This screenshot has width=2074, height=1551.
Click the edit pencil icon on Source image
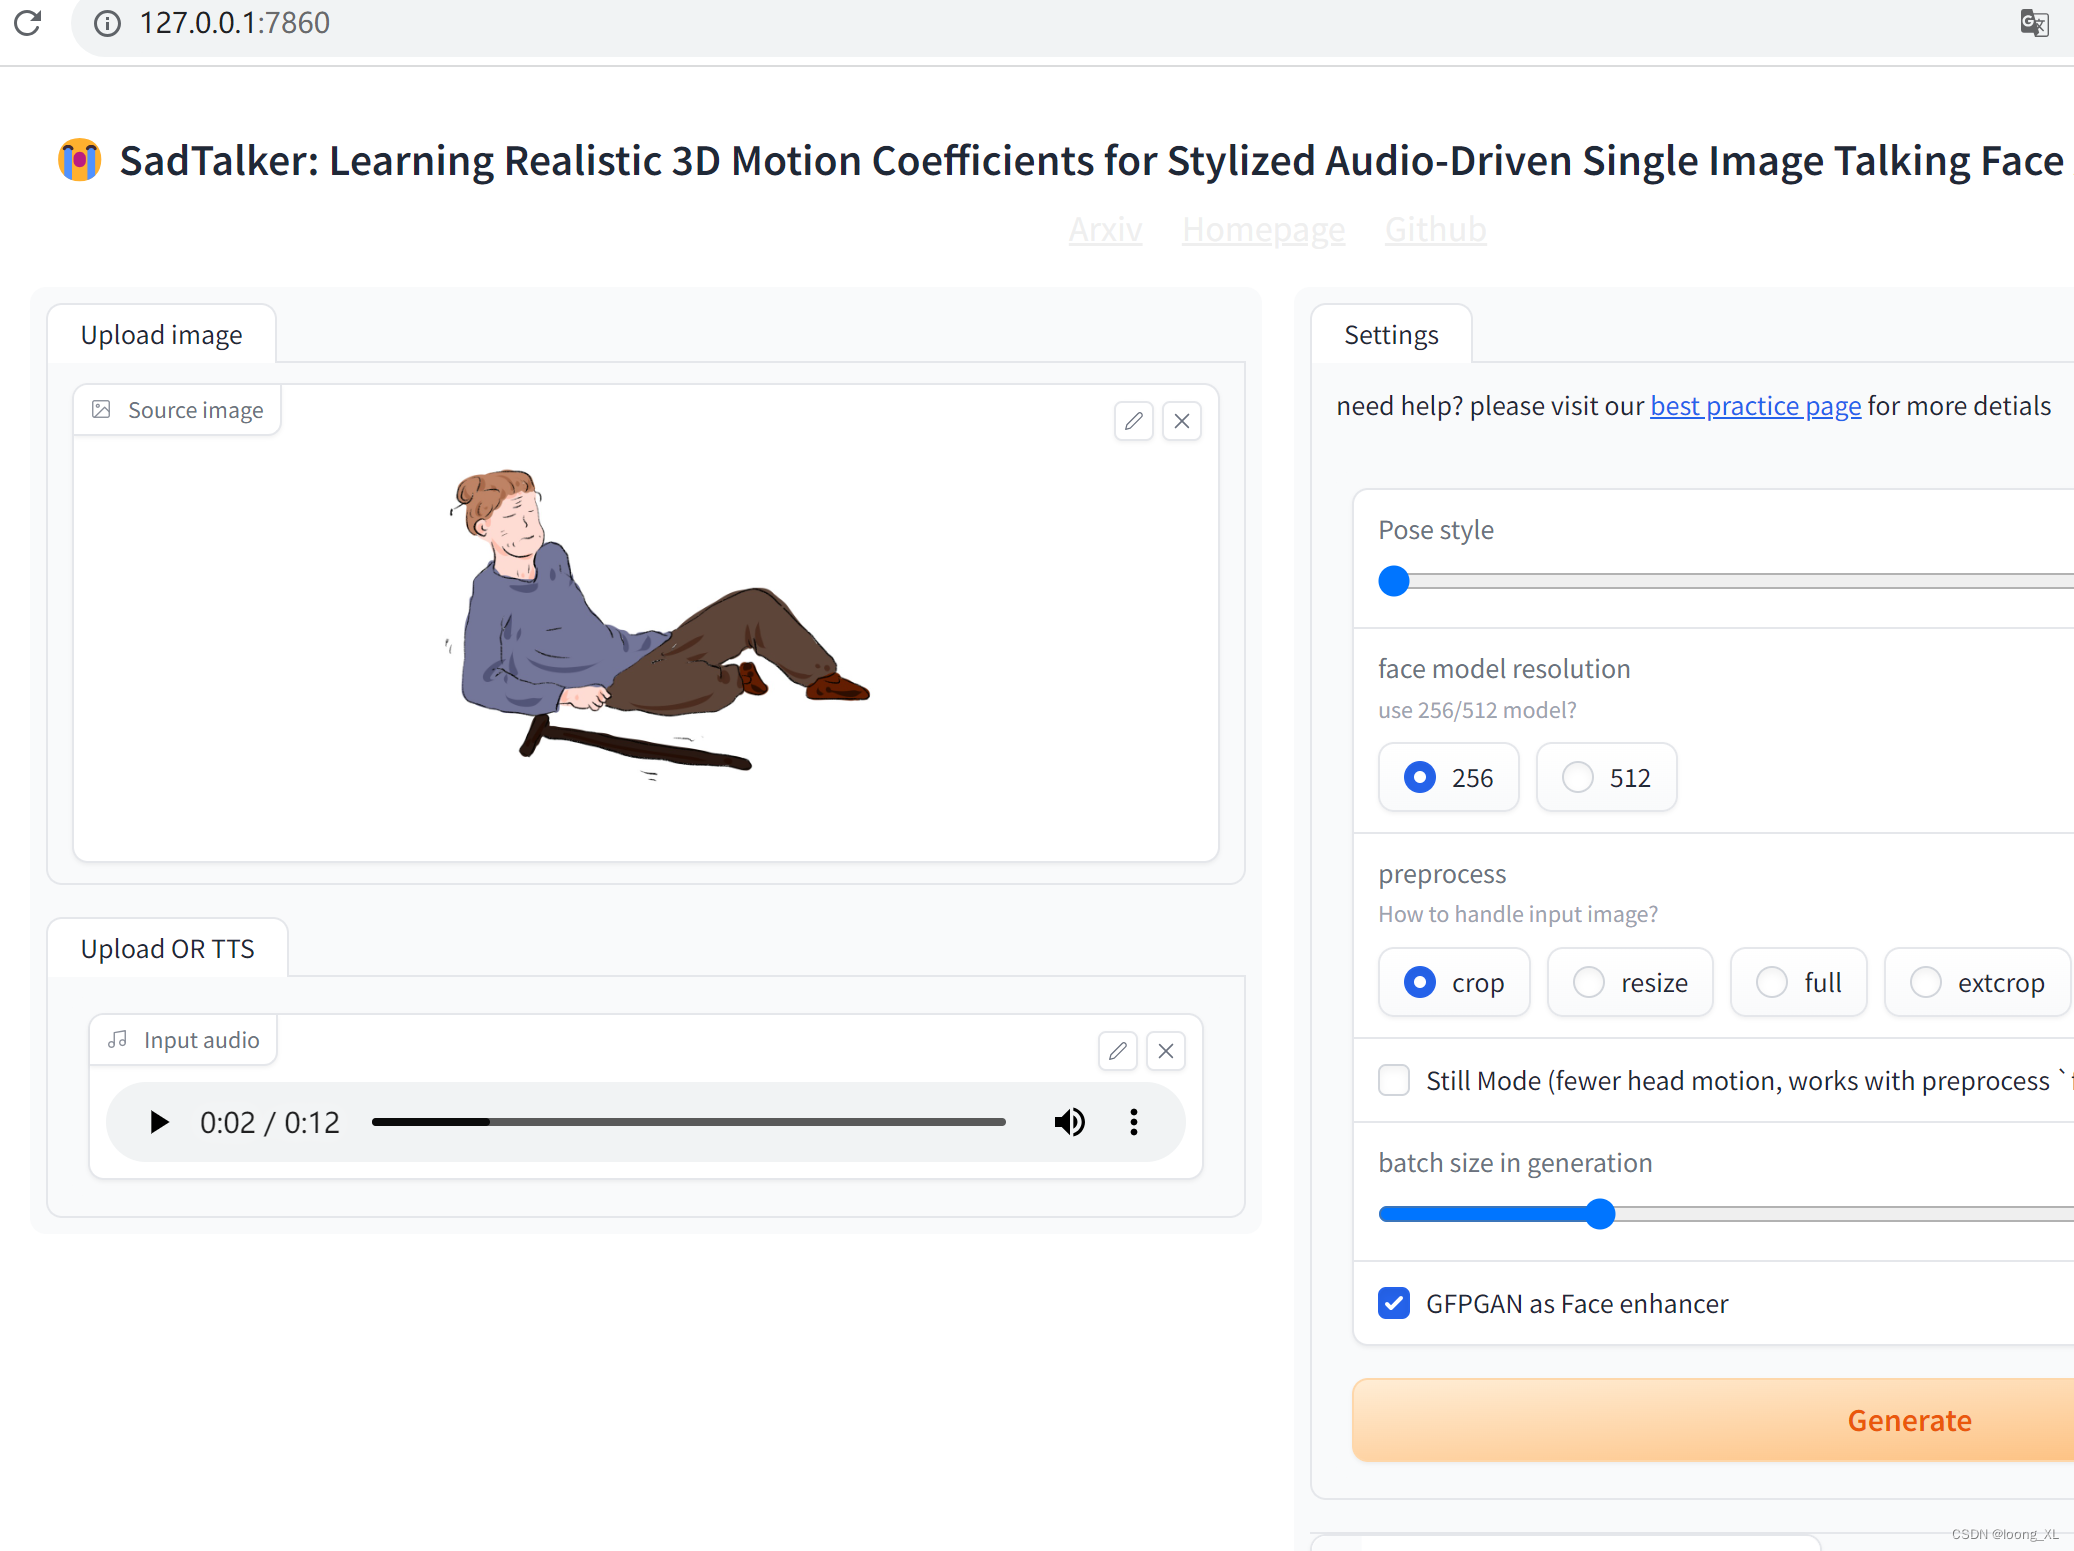point(1133,421)
